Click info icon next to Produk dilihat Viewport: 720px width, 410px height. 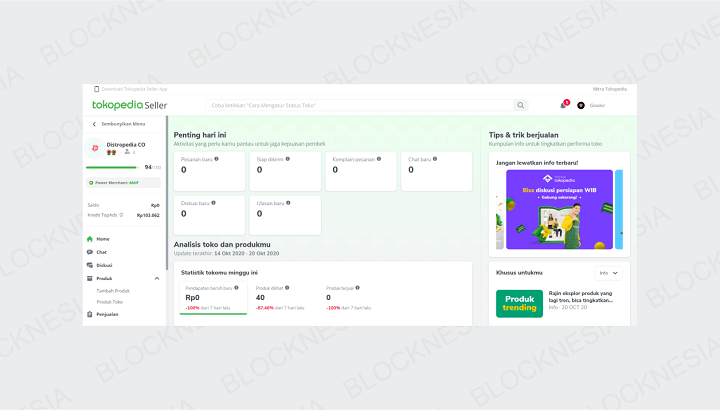(x=287, y=288)
